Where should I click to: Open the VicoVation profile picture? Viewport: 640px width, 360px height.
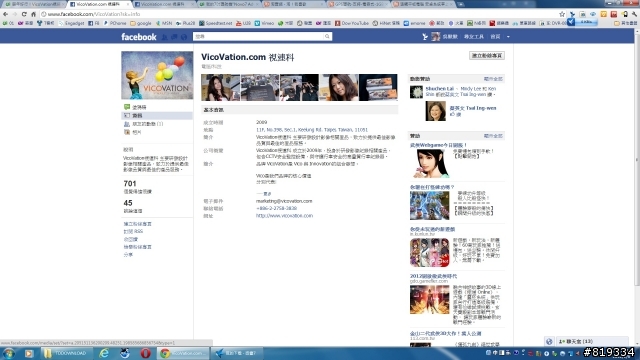click(157, 75)
